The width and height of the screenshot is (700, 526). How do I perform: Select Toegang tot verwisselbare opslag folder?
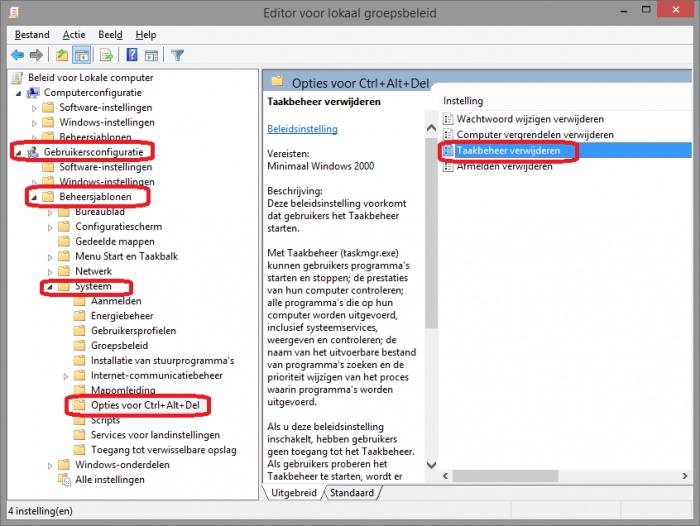164,450
